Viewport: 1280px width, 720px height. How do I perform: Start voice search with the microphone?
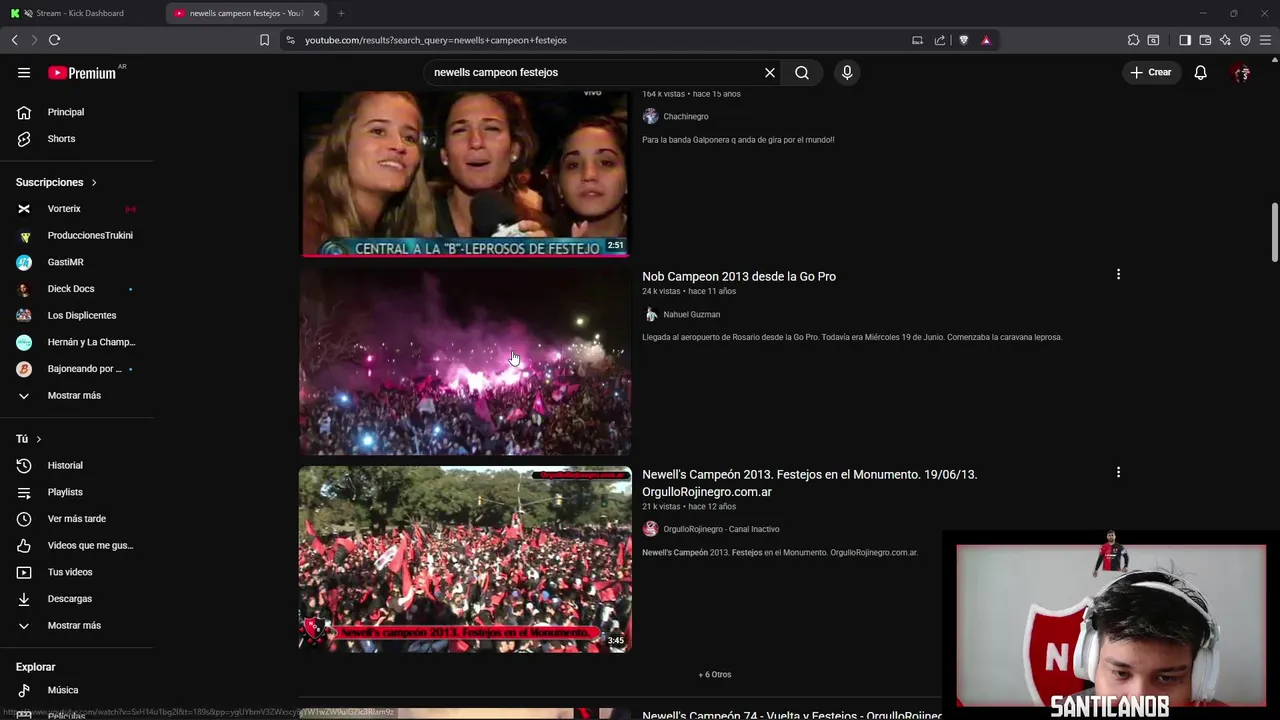847,72
